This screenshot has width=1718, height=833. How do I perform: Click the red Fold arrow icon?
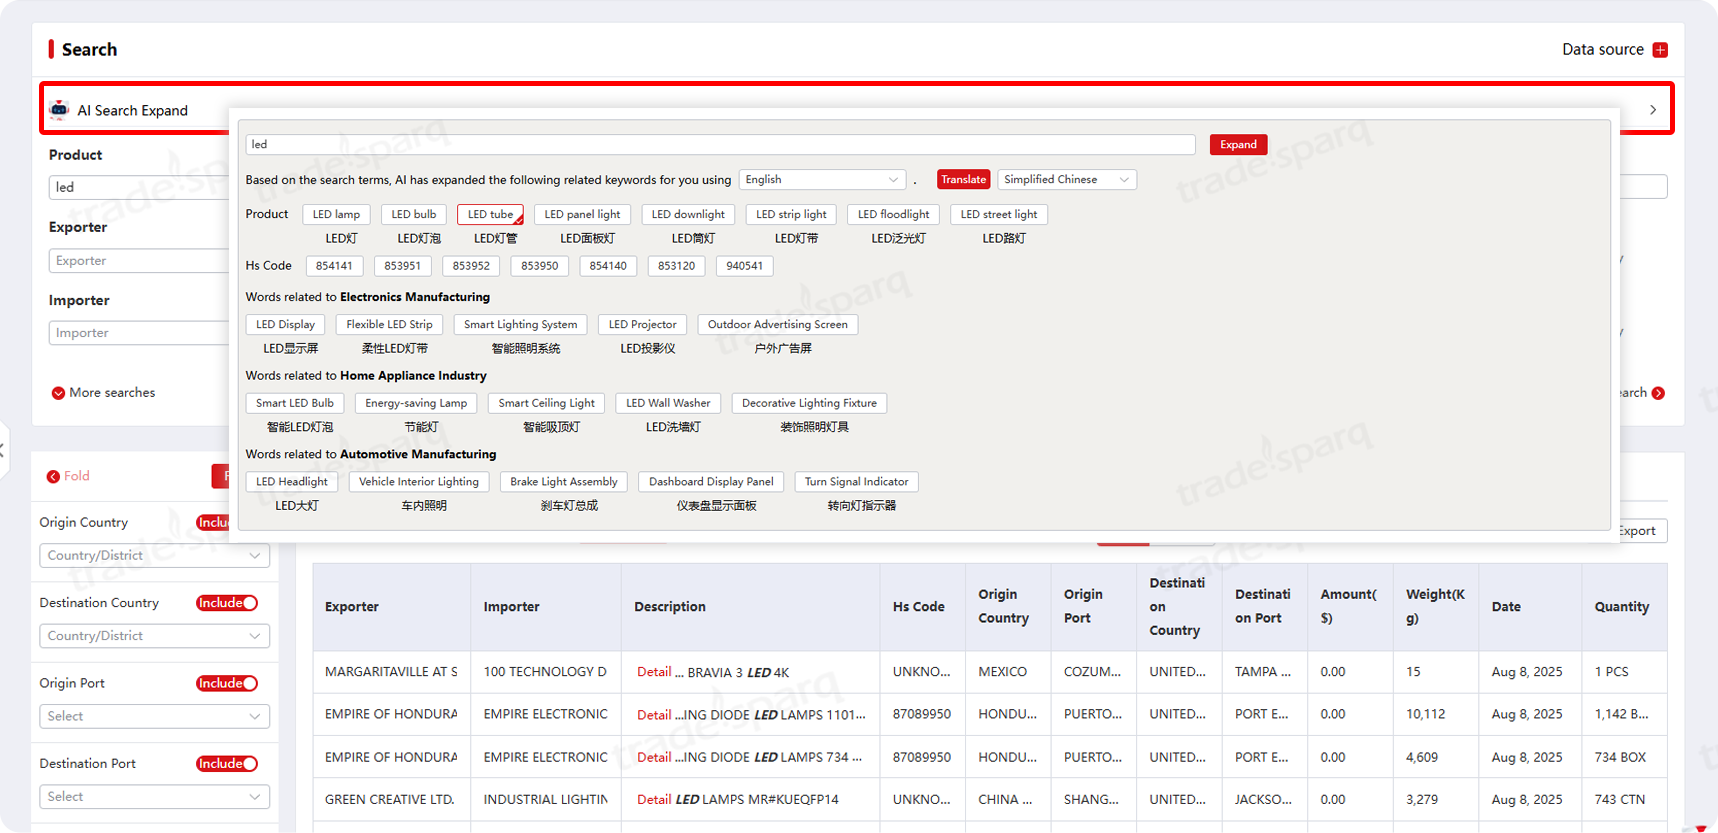click(x=53, y=477)
